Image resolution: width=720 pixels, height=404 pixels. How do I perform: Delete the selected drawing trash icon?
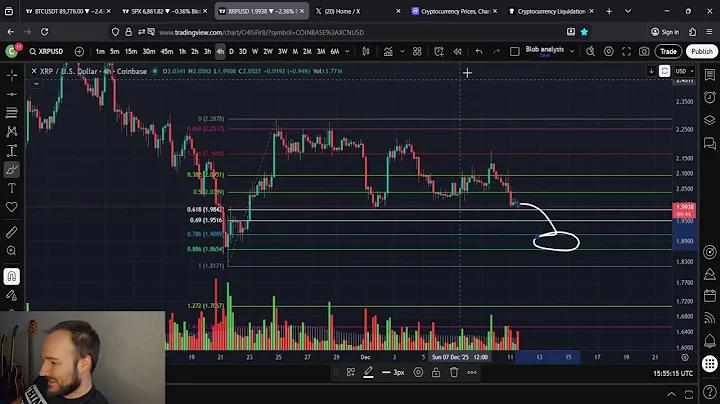click(454, 372)
